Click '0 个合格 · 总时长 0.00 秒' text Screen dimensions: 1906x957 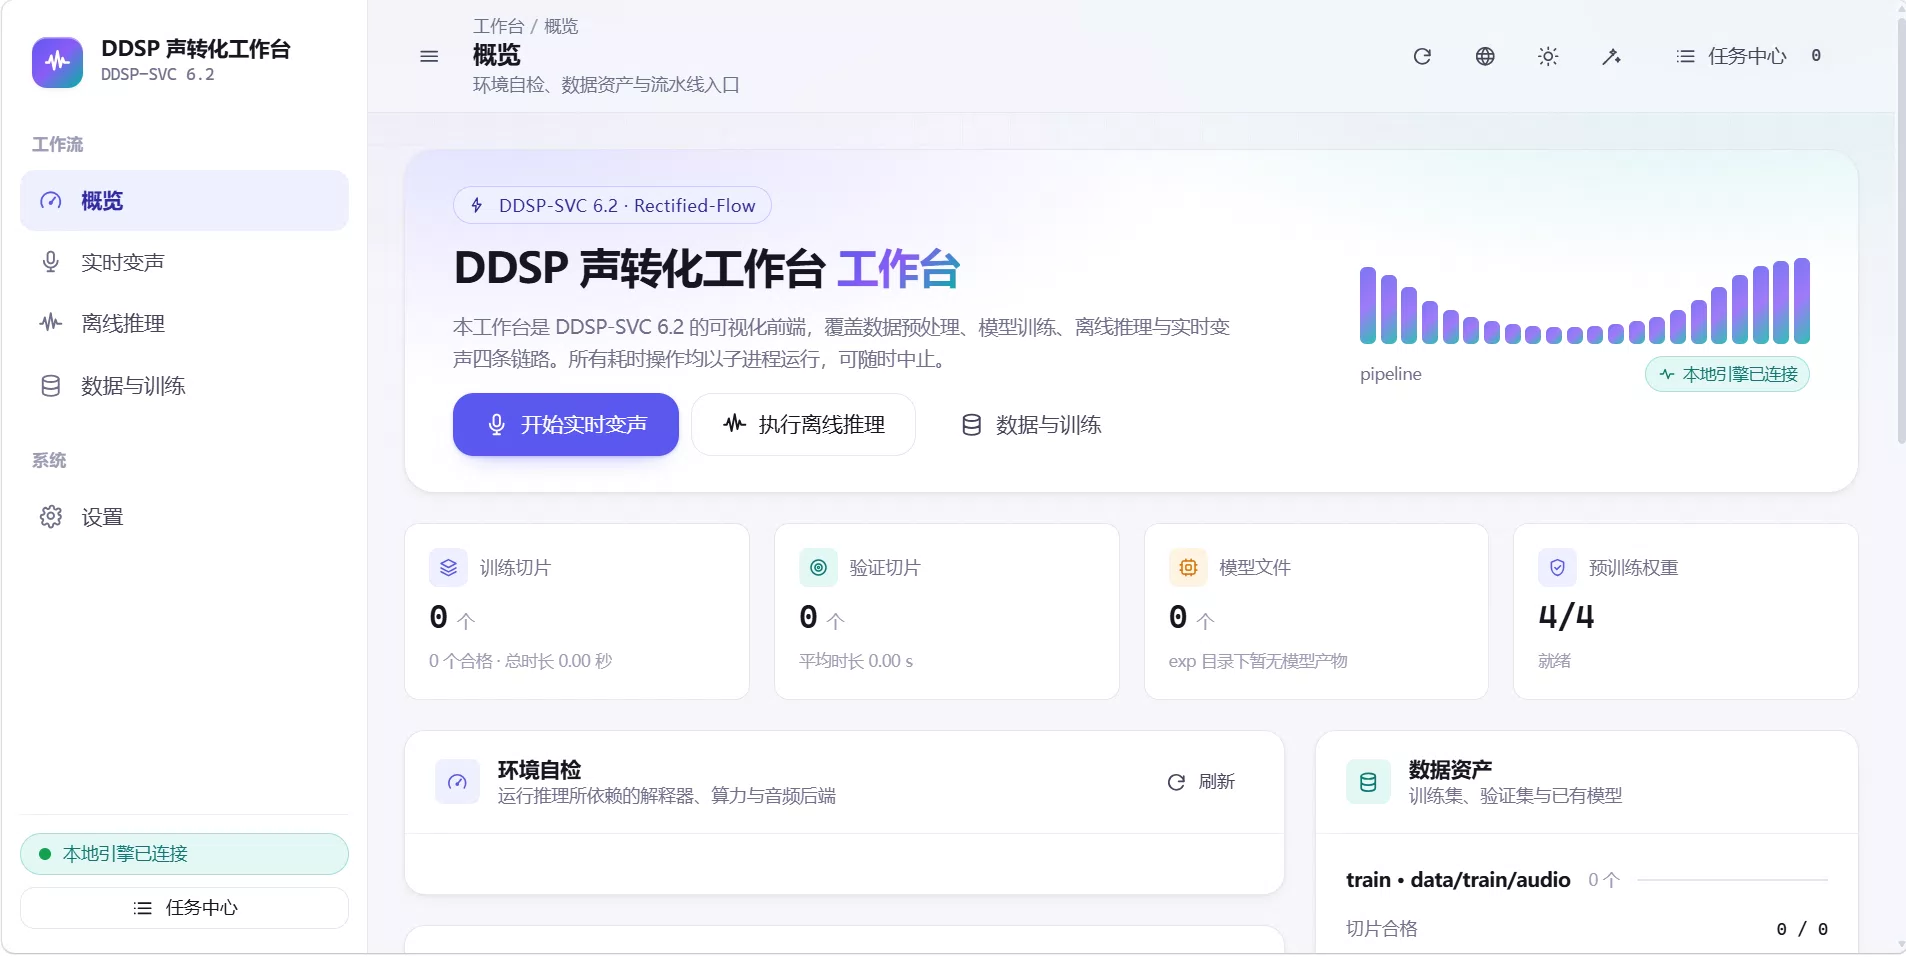pyautogui.click(x=520, y=661)
